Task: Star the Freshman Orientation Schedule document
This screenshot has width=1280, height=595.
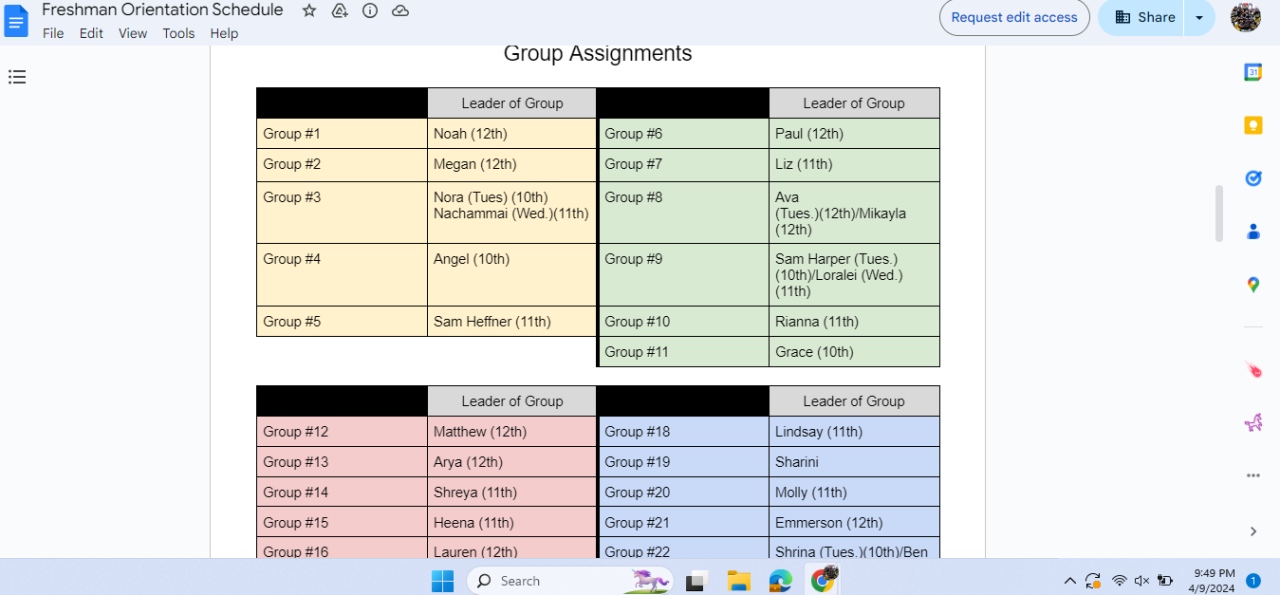Action: tap(309, 11)
